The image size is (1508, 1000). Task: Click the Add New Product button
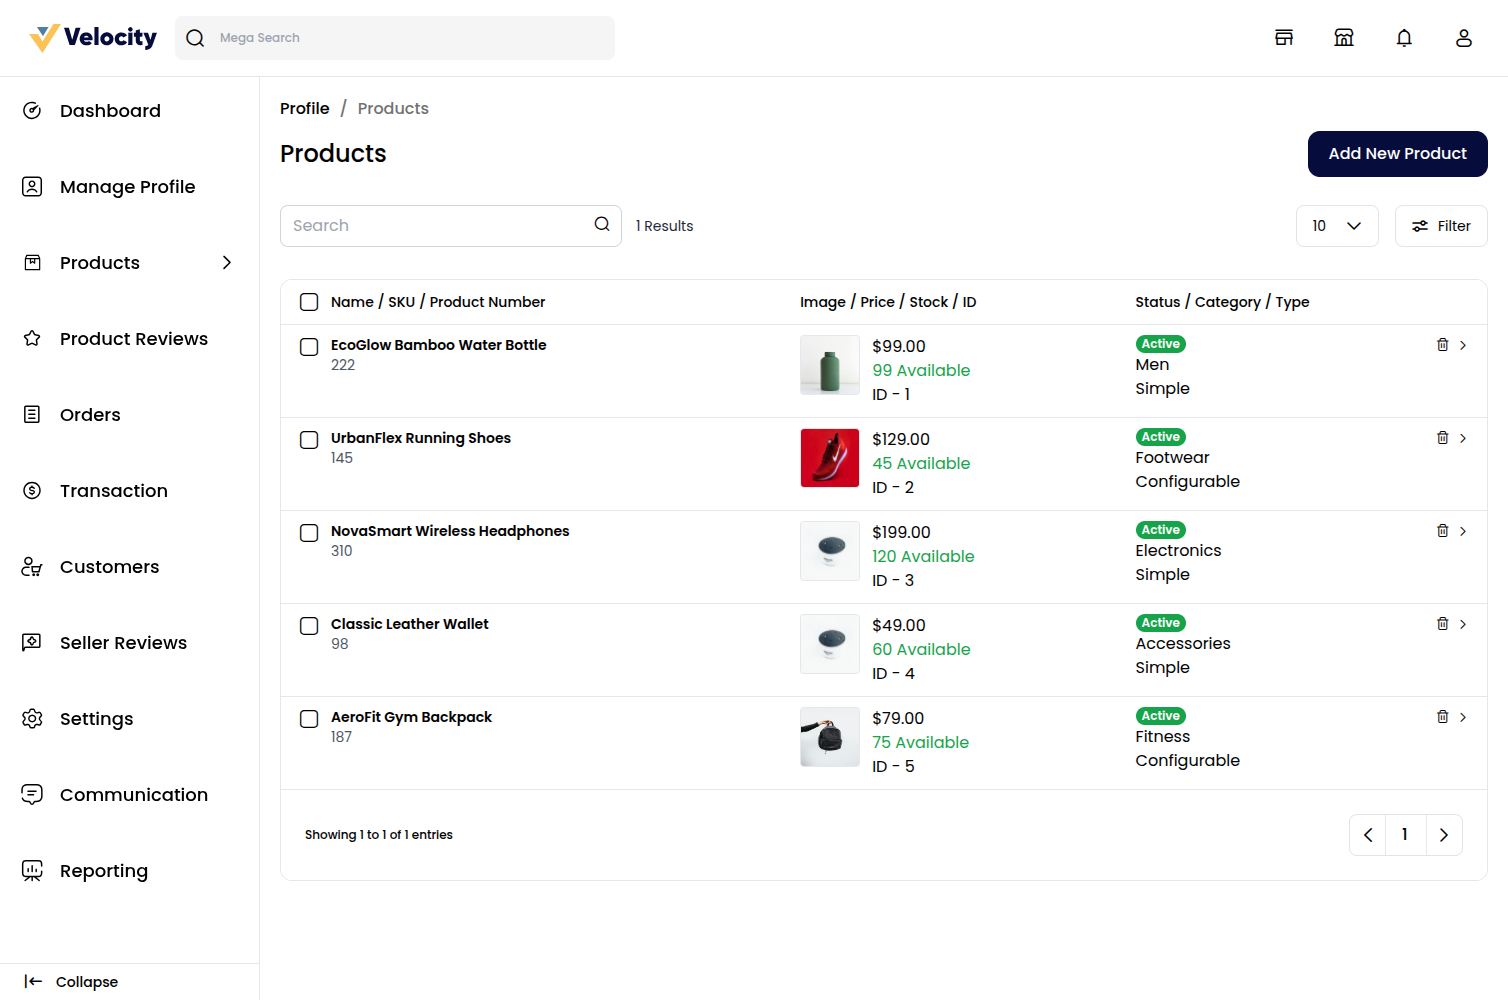1397,154
